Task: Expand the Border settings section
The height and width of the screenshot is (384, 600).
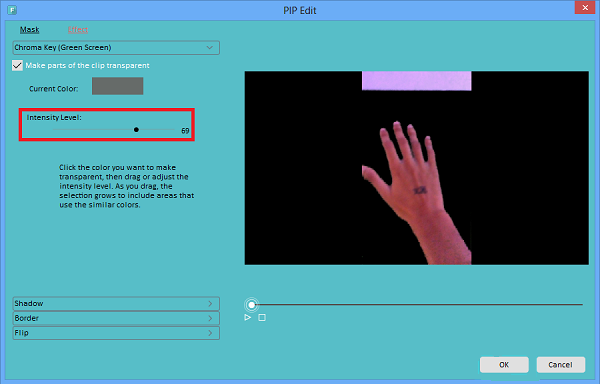Action: (x=116, y=318)
